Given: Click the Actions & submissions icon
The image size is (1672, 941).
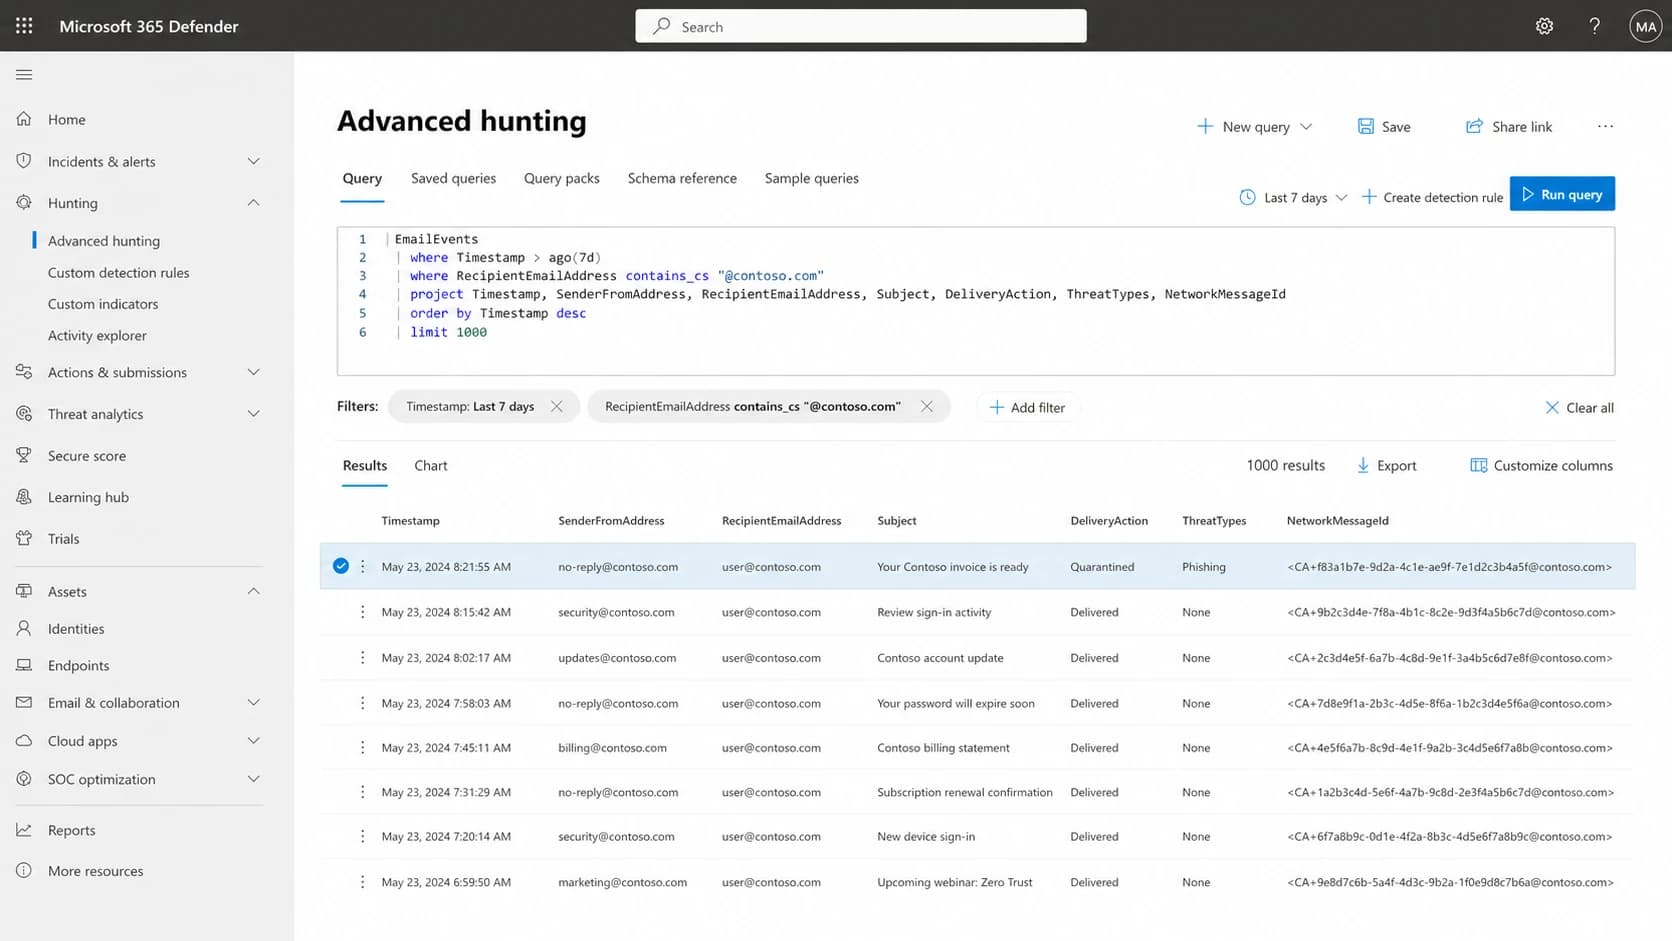Looking at the screenshot, I should pos(24,372).
